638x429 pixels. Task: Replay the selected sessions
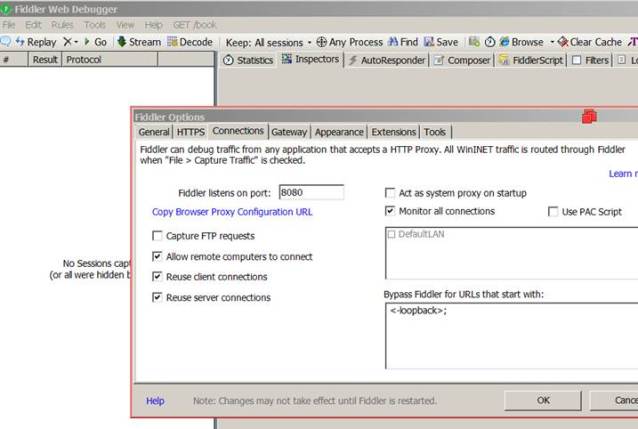(x=36, y=42)
